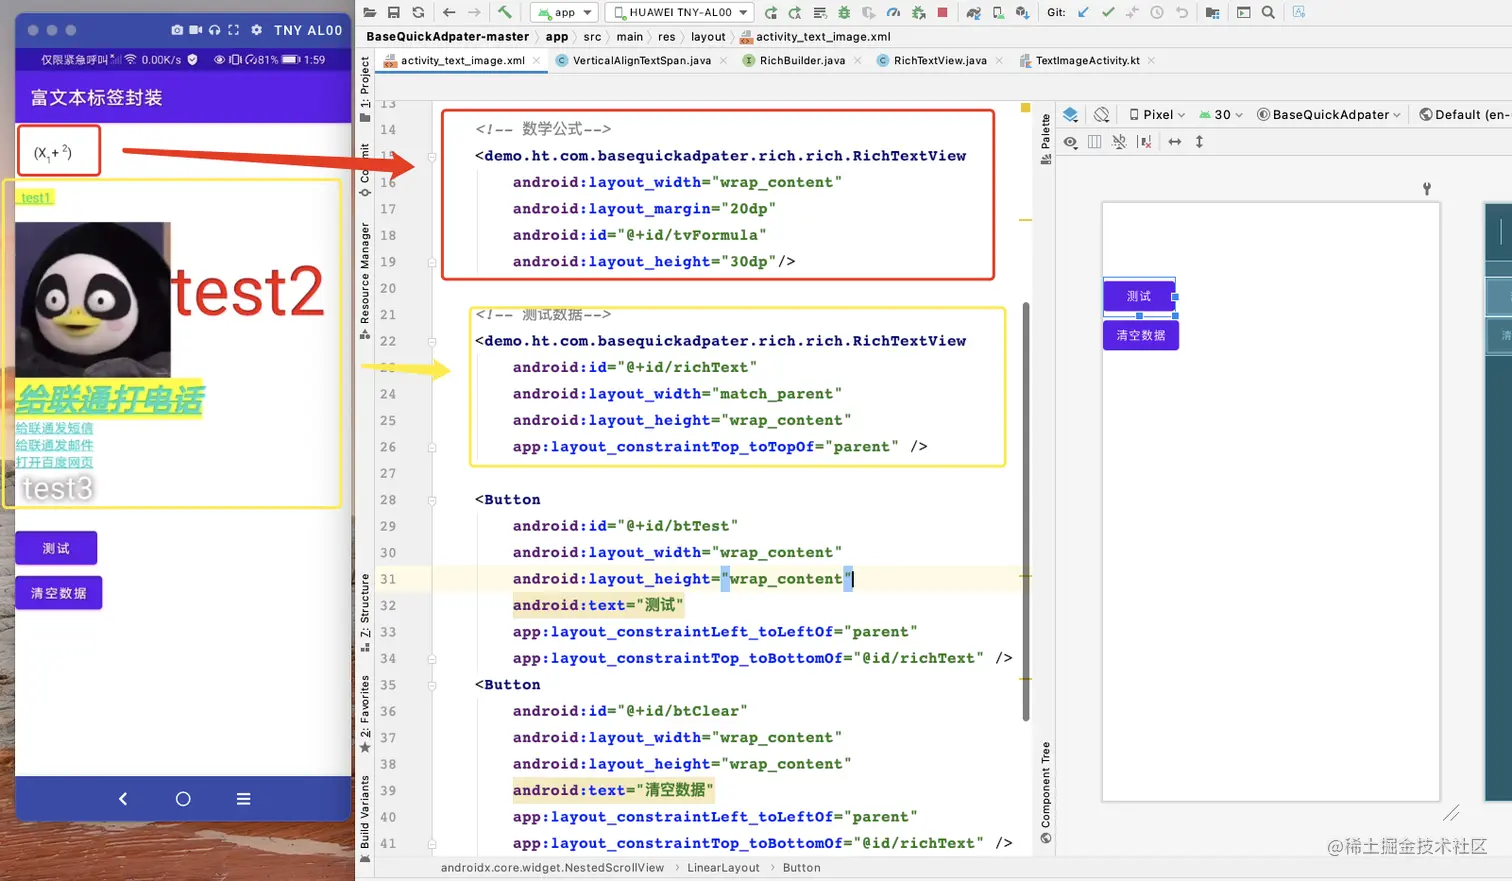
Task: Stop the app with the red square icon
Action: [x=941, y=13]
